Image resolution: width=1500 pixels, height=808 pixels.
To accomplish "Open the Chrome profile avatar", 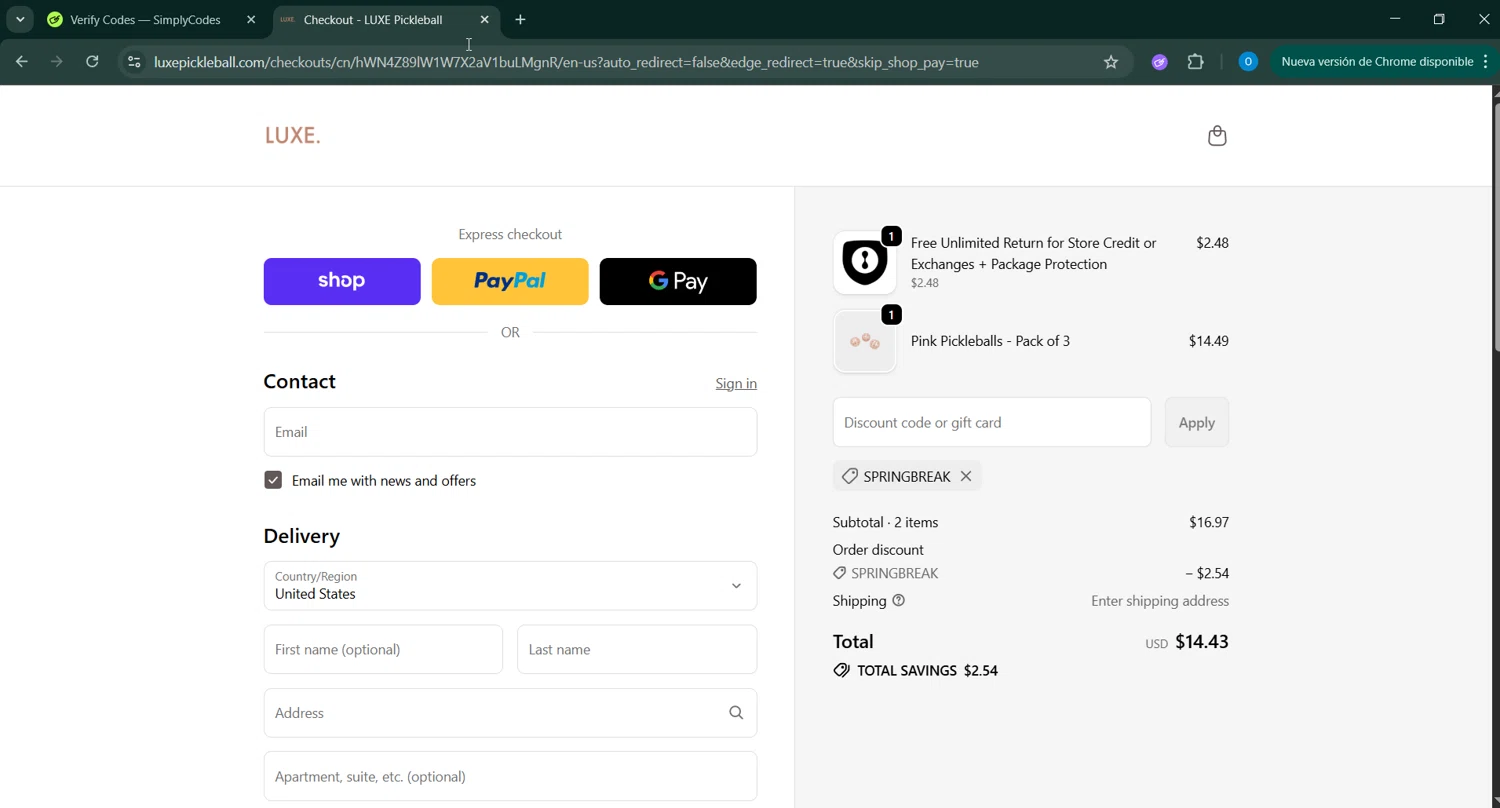I will (1248, 62).
